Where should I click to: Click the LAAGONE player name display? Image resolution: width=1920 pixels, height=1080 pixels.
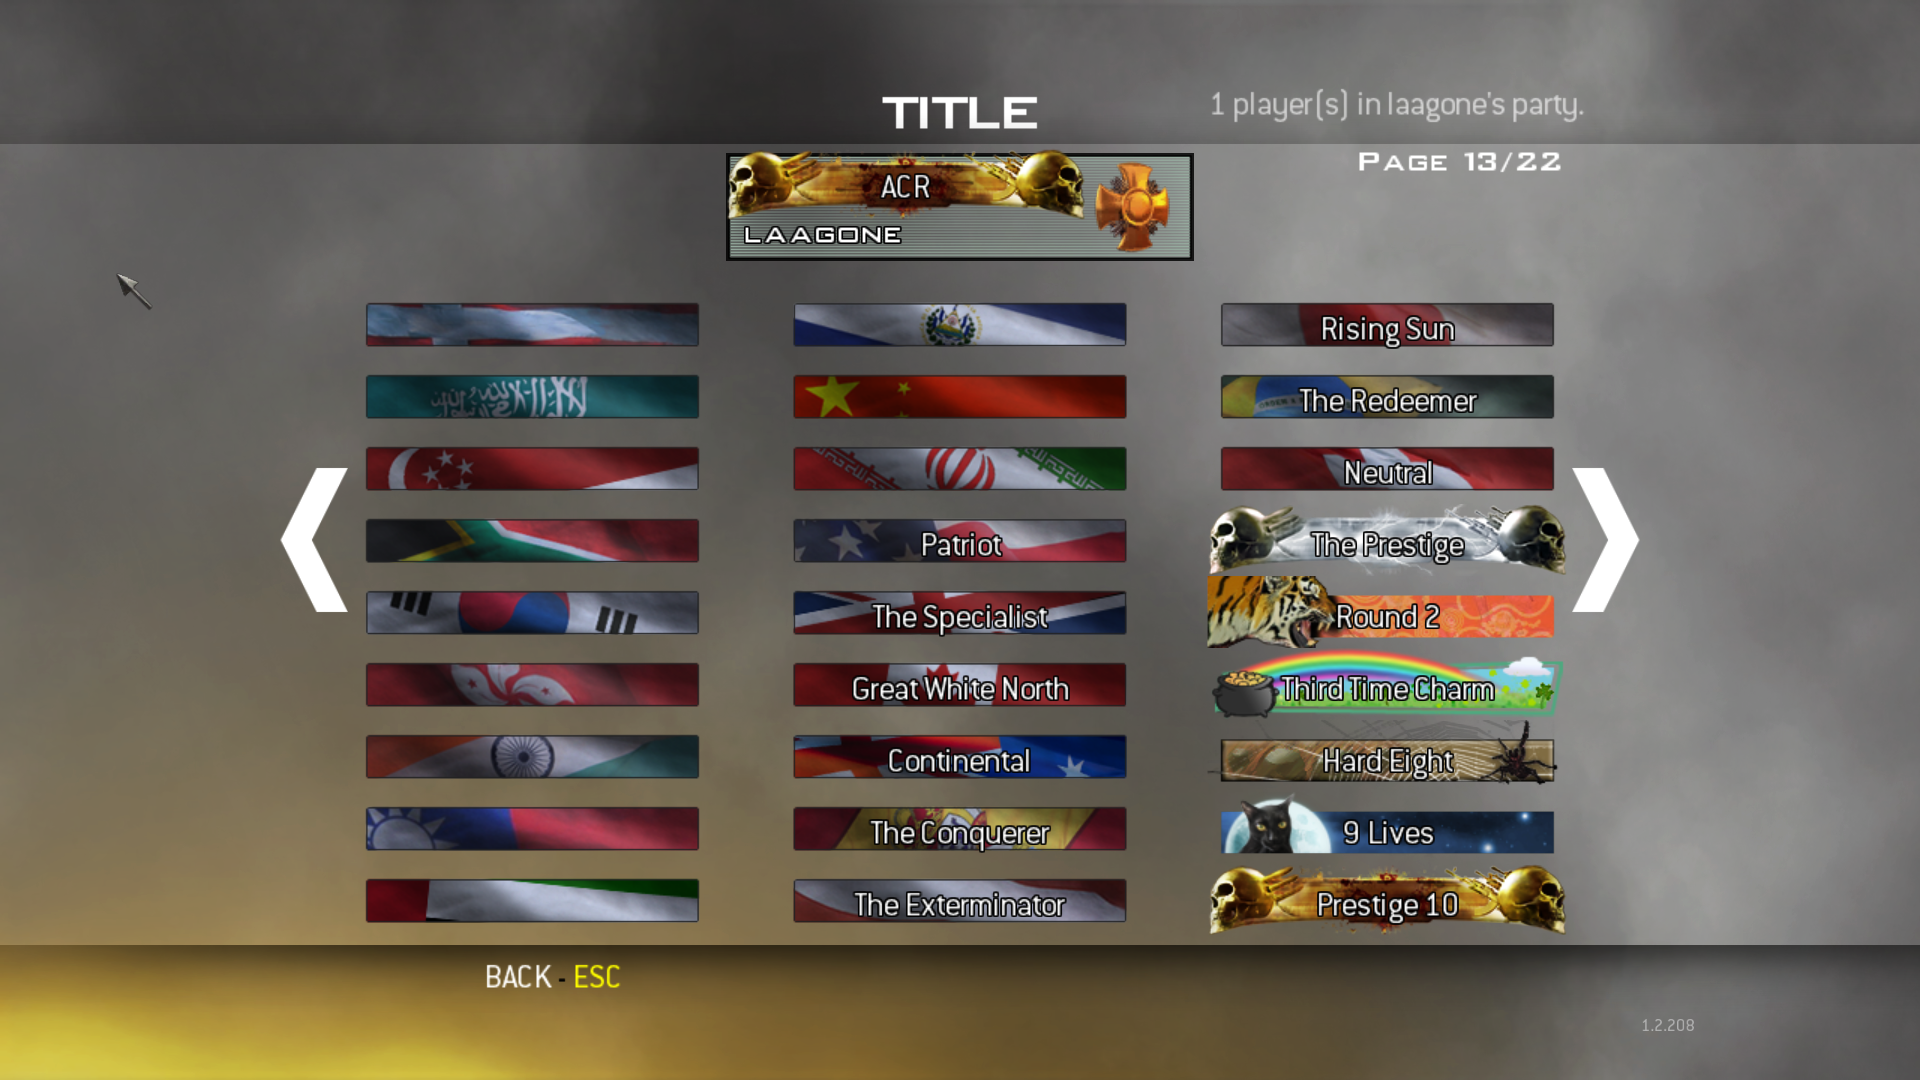[819, 235]
